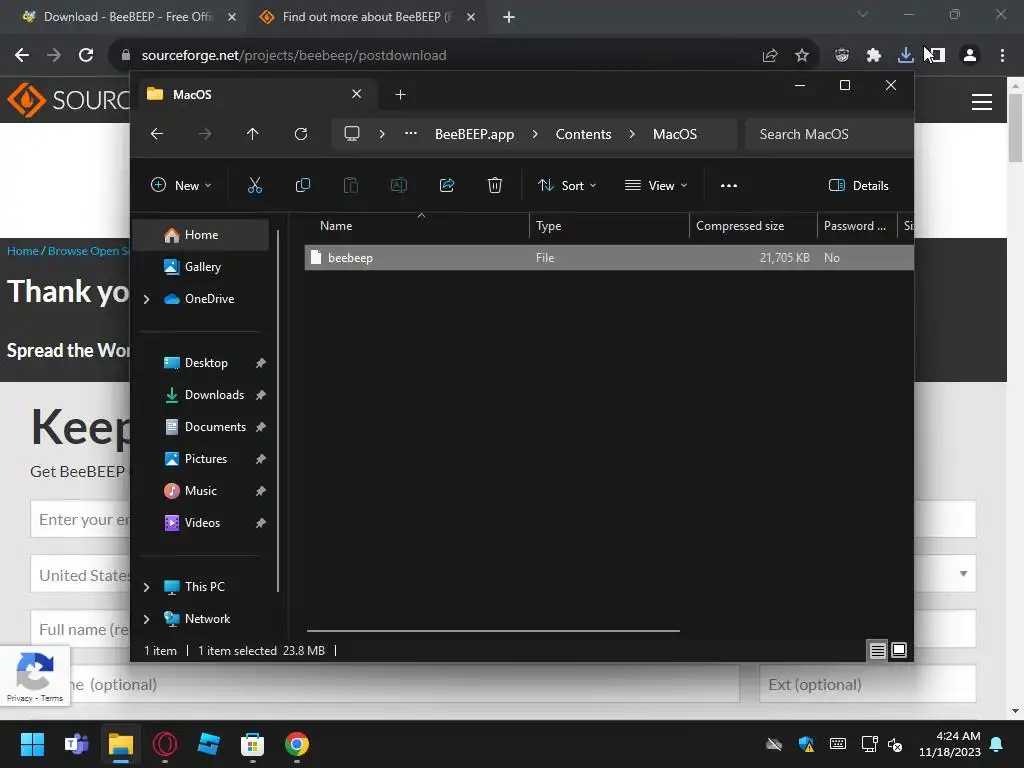Screen dimensions: 1024x768
Task: Refresh the MacOS folder view
Action: point(300,134)
